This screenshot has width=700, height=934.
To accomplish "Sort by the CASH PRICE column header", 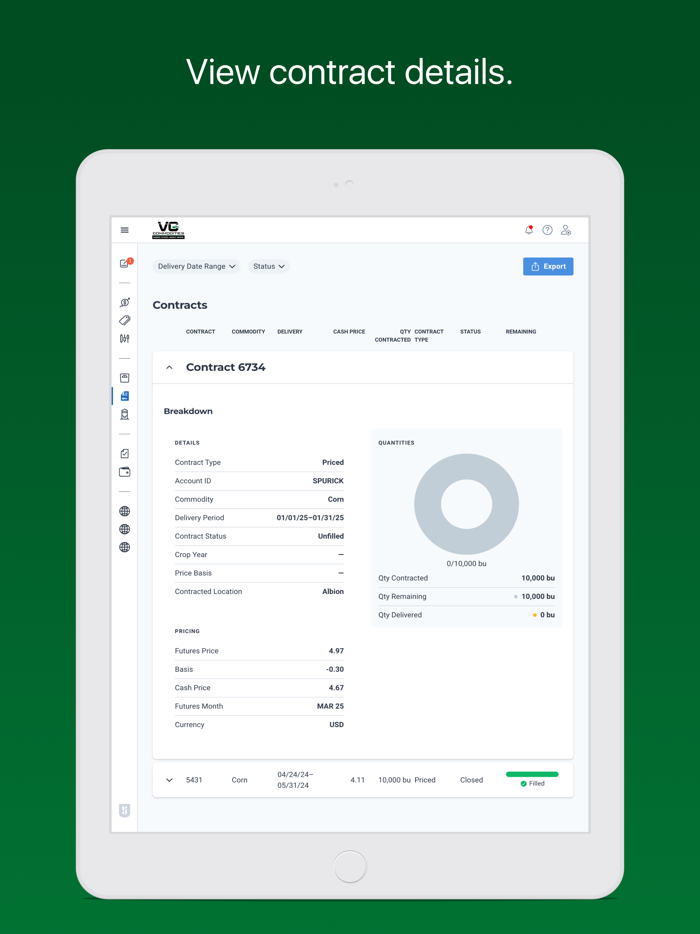I will 349,331.
